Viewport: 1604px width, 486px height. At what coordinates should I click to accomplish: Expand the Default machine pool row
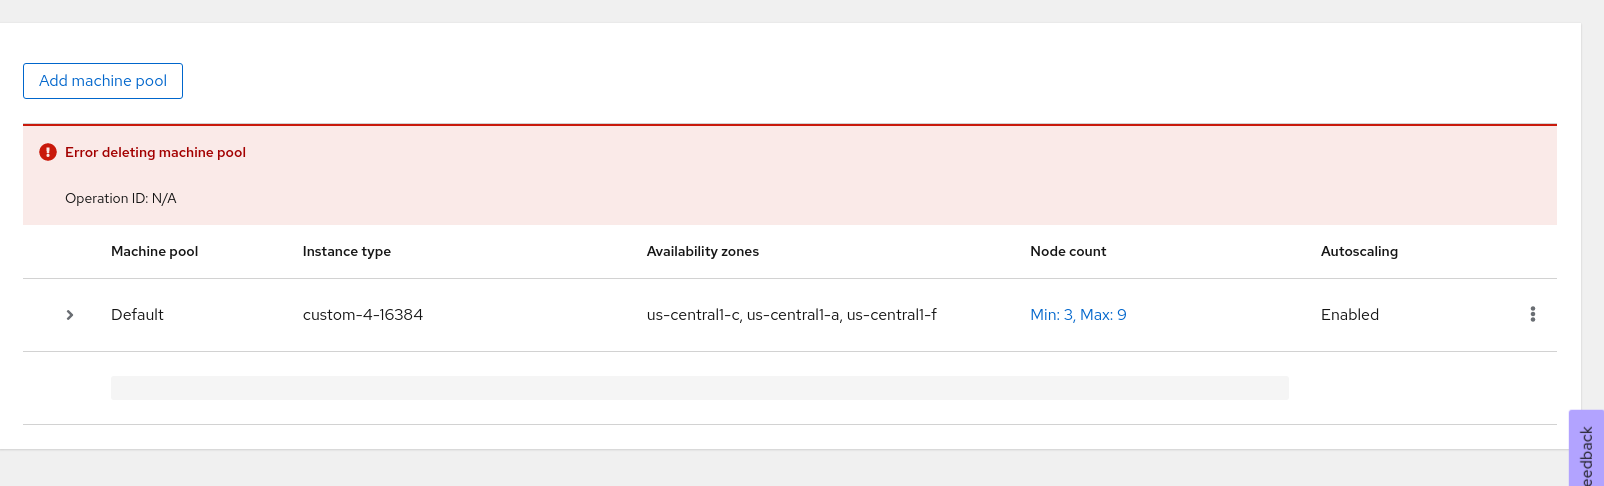click(x=70, y=315)
